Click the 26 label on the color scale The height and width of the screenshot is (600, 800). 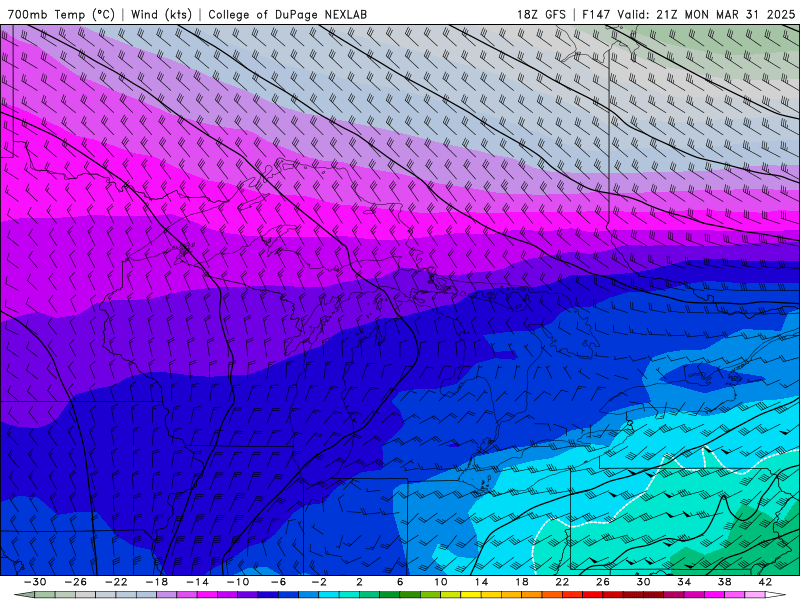click(603, 582)
